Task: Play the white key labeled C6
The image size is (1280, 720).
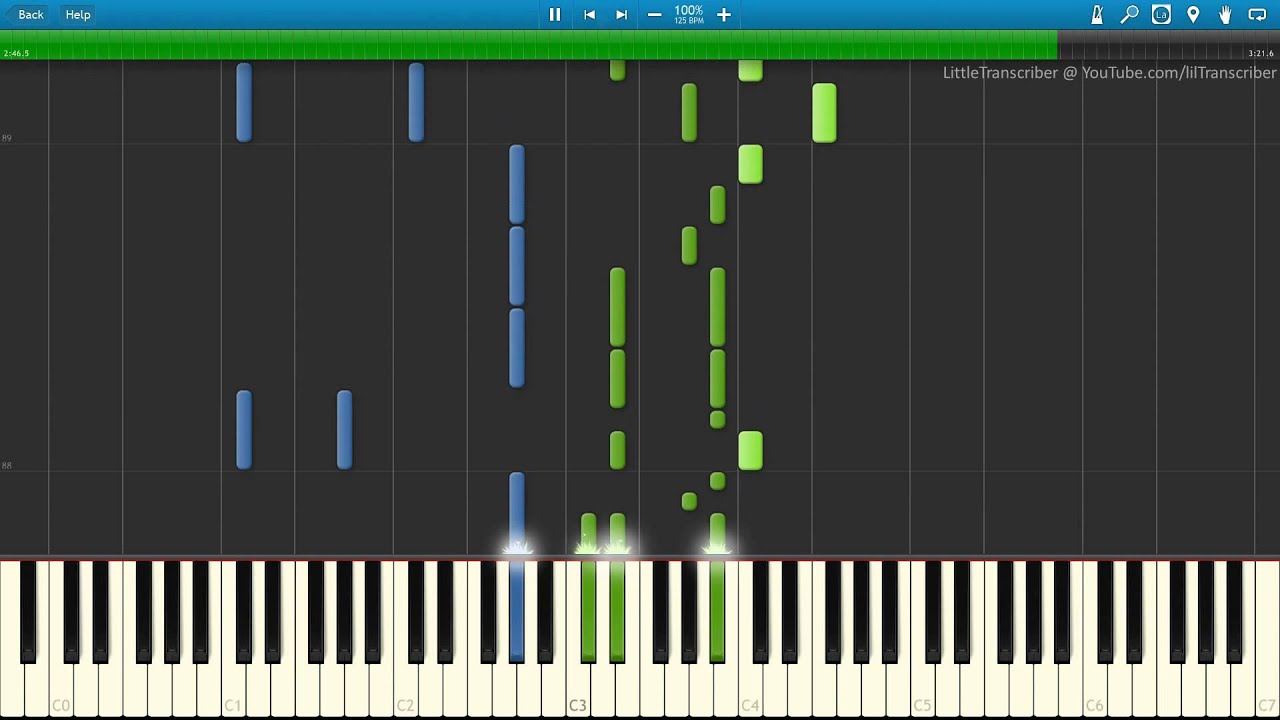Action: (1094, 690)
